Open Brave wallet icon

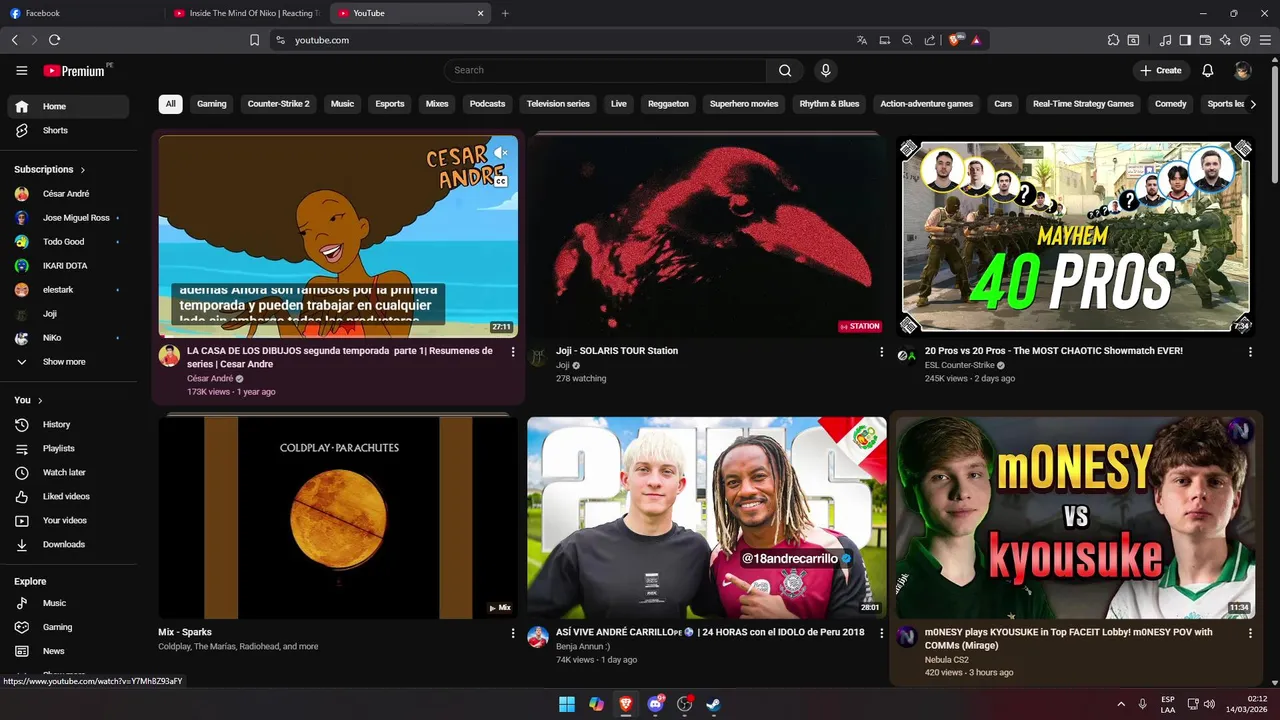coord(1205,40)
